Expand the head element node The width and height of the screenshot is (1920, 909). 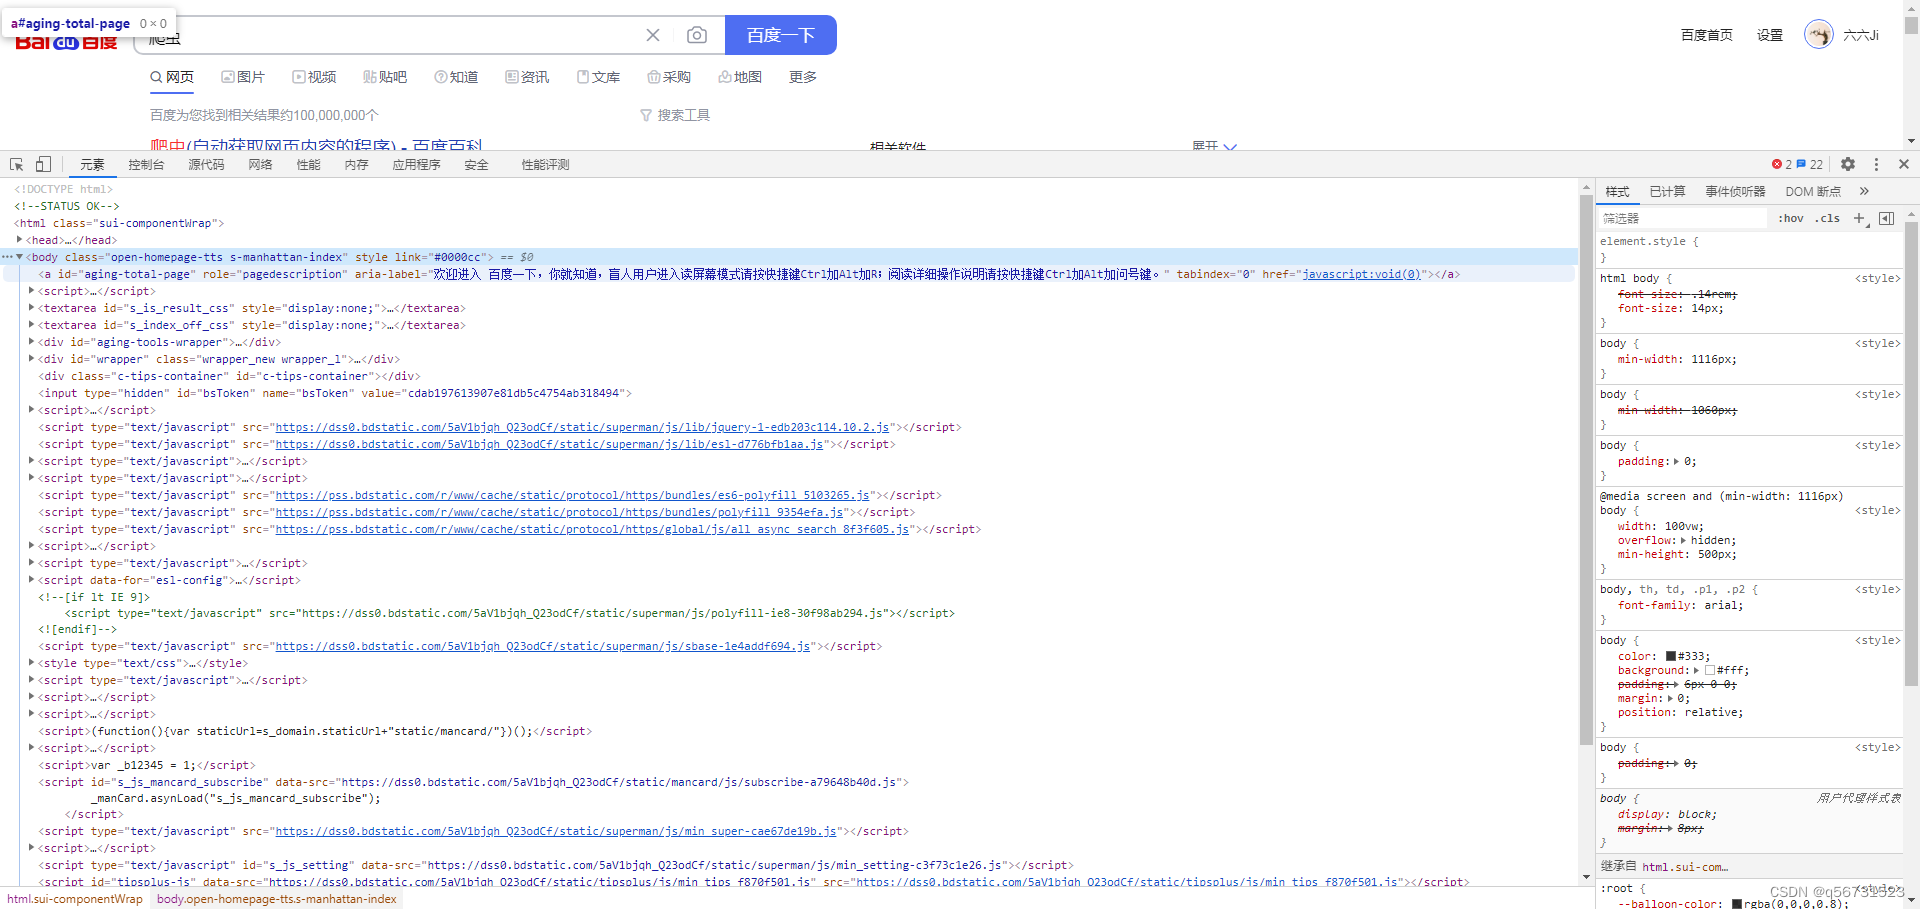[20, 240]
